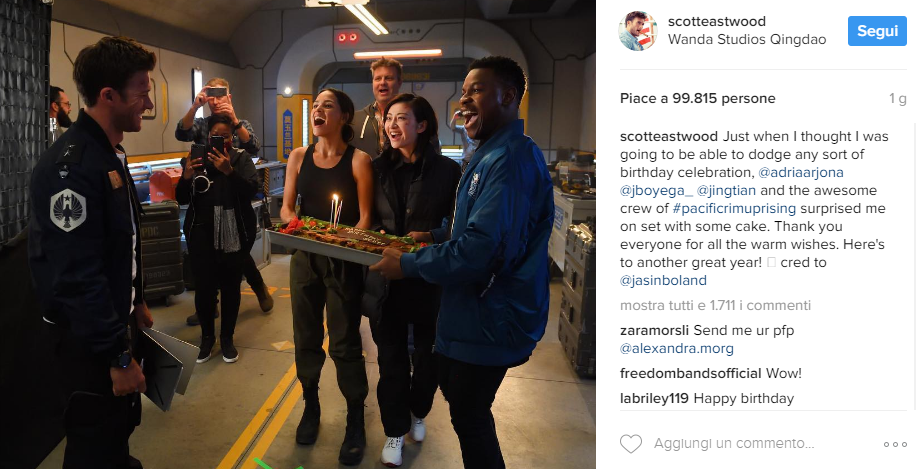Open scotteastwood username in header
Screen dimensions: 916x469
(717, 22)
